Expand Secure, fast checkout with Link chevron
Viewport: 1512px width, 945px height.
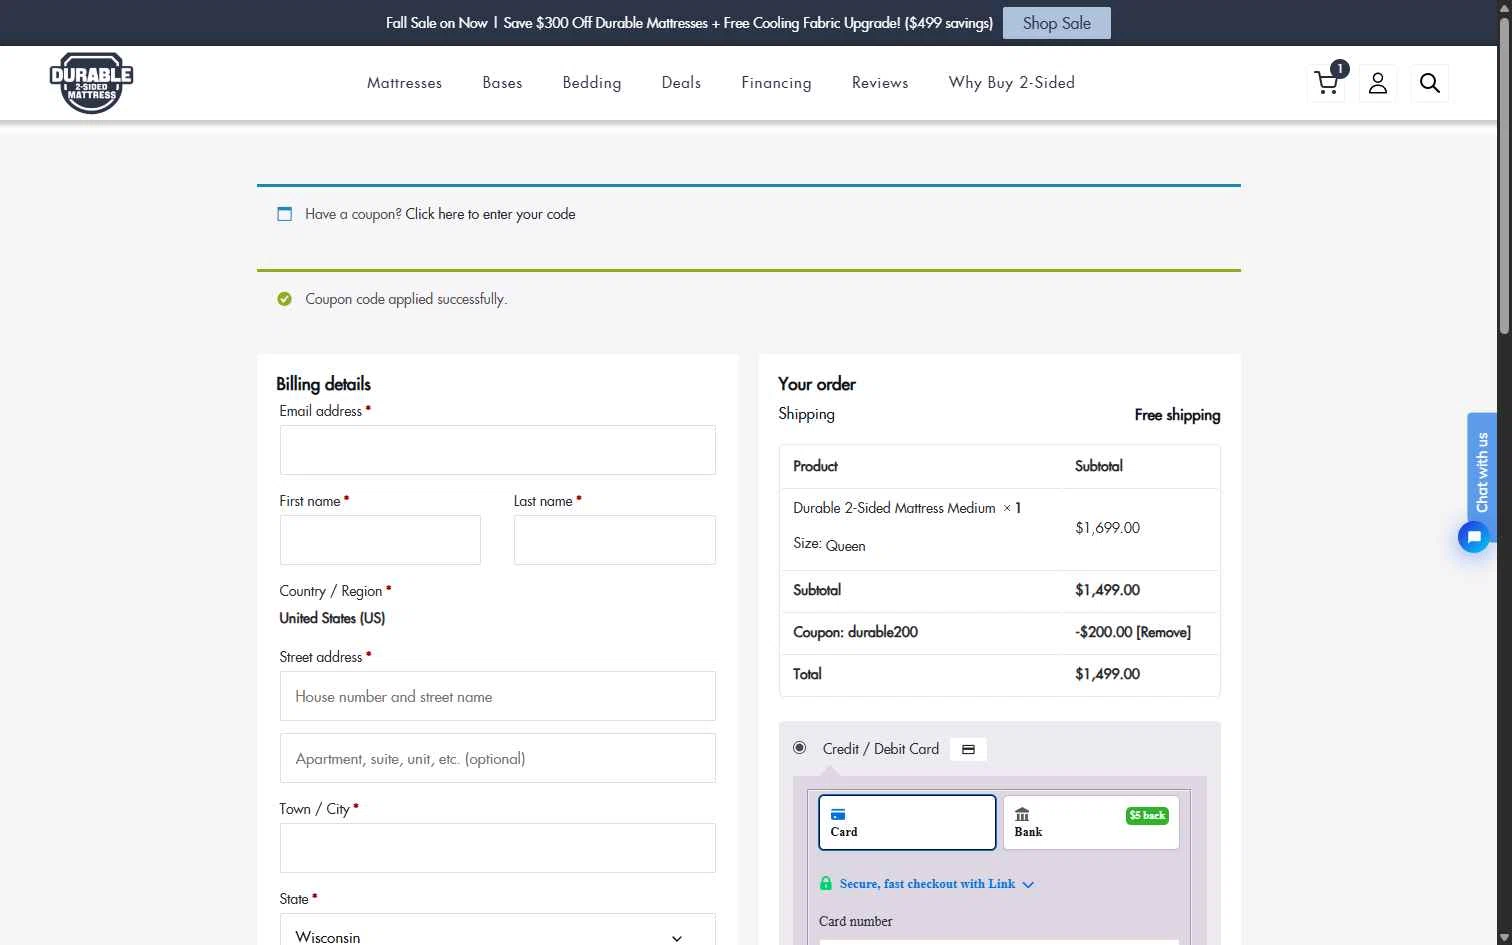[x=1028, y=884]
